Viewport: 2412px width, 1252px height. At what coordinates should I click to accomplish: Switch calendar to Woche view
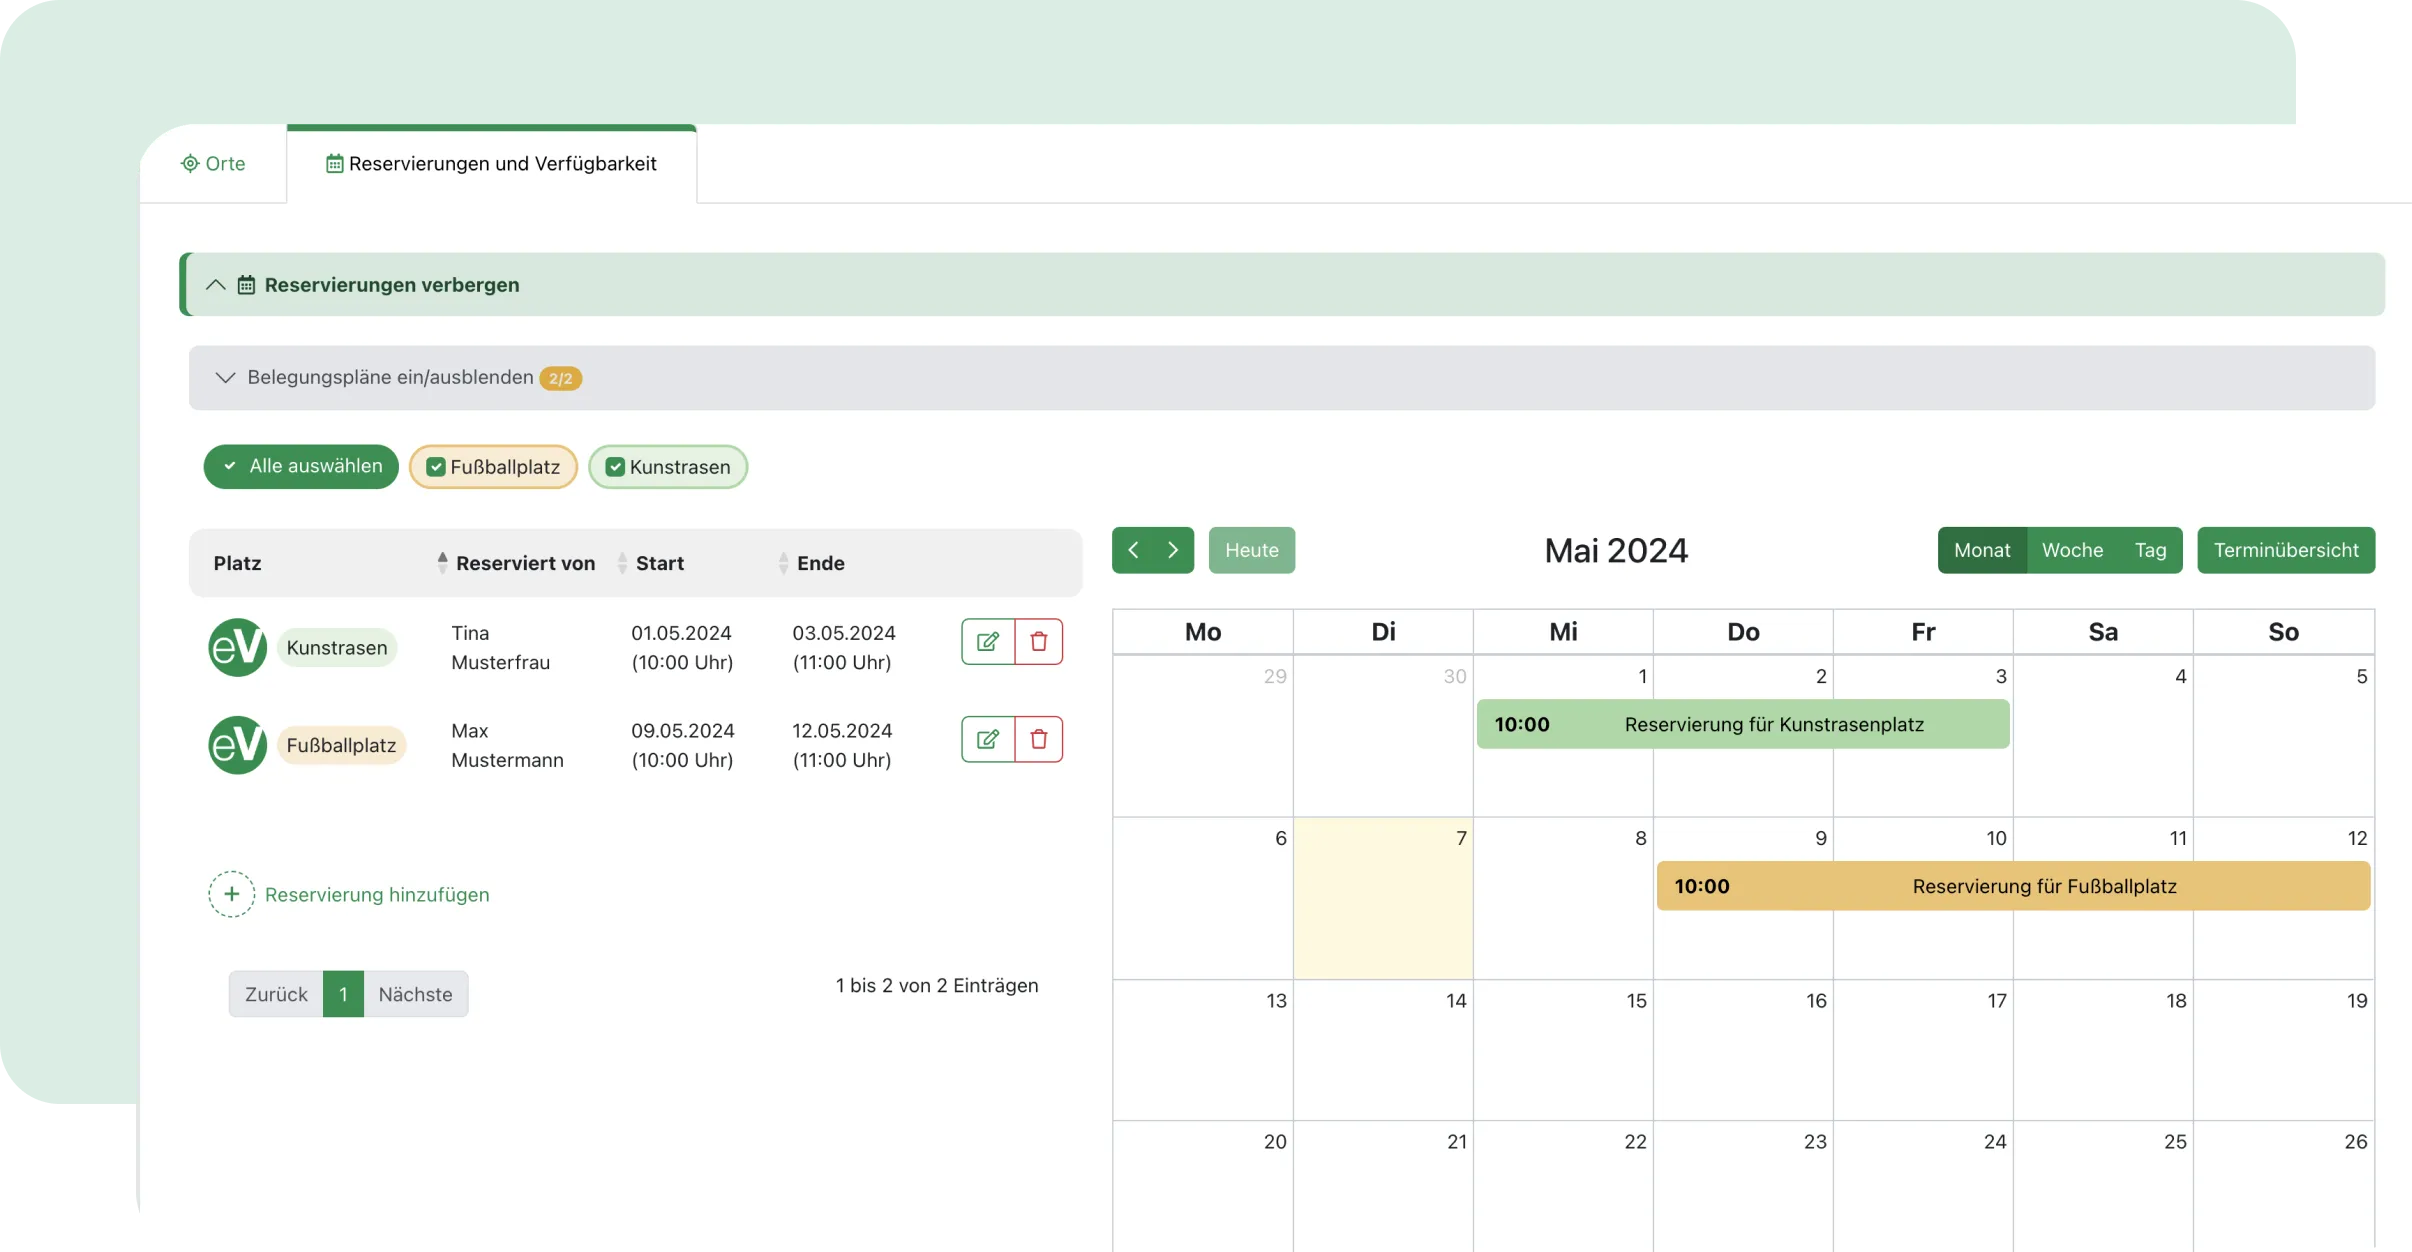pyautogui.click(x=2072, y=550)
